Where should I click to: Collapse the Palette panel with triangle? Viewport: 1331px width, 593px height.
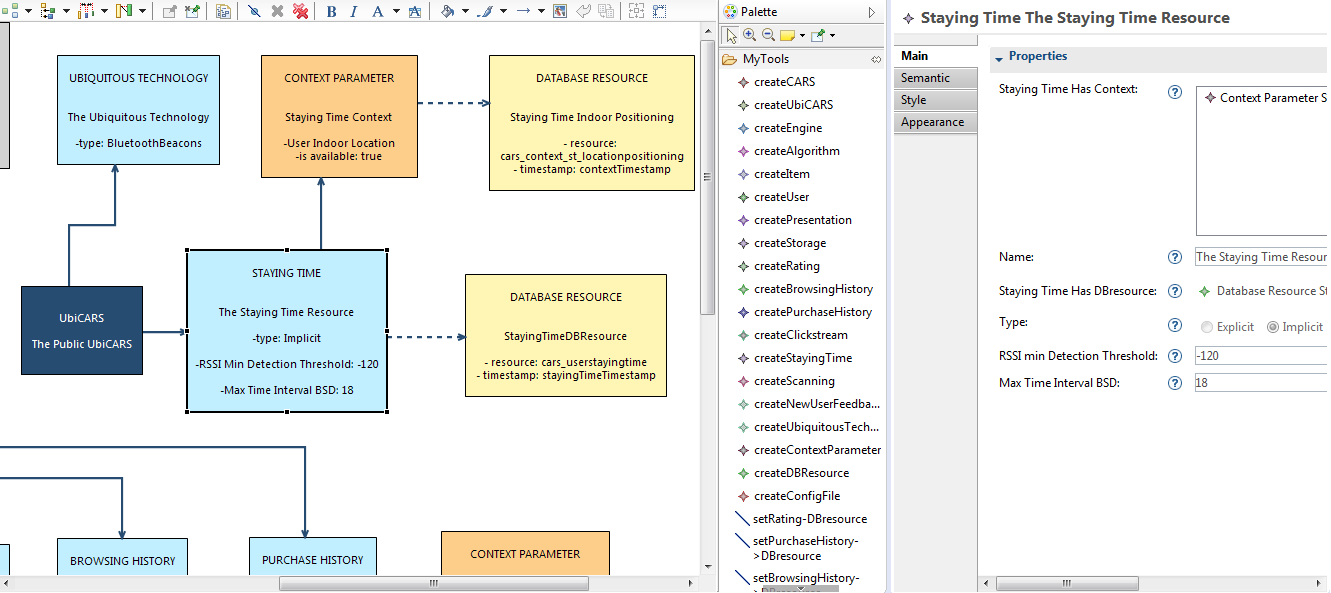[872, 12]
